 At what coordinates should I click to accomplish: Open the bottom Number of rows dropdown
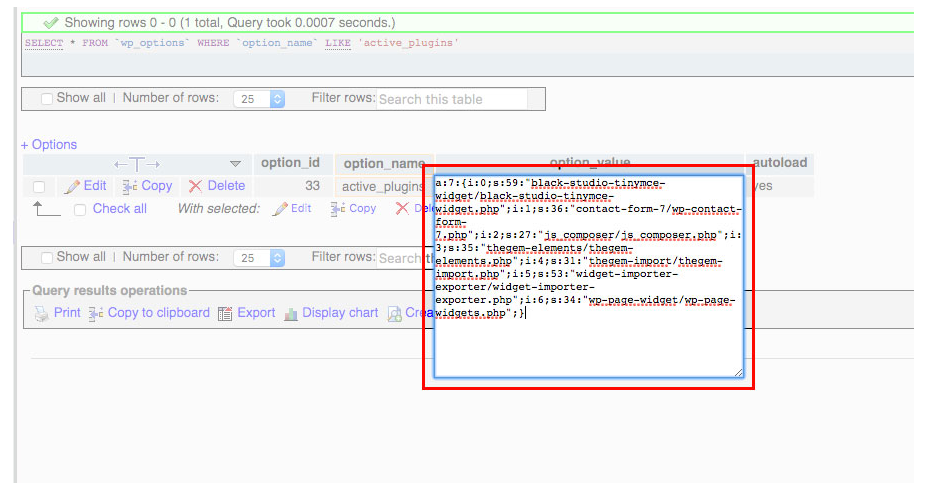pos(259,258)
